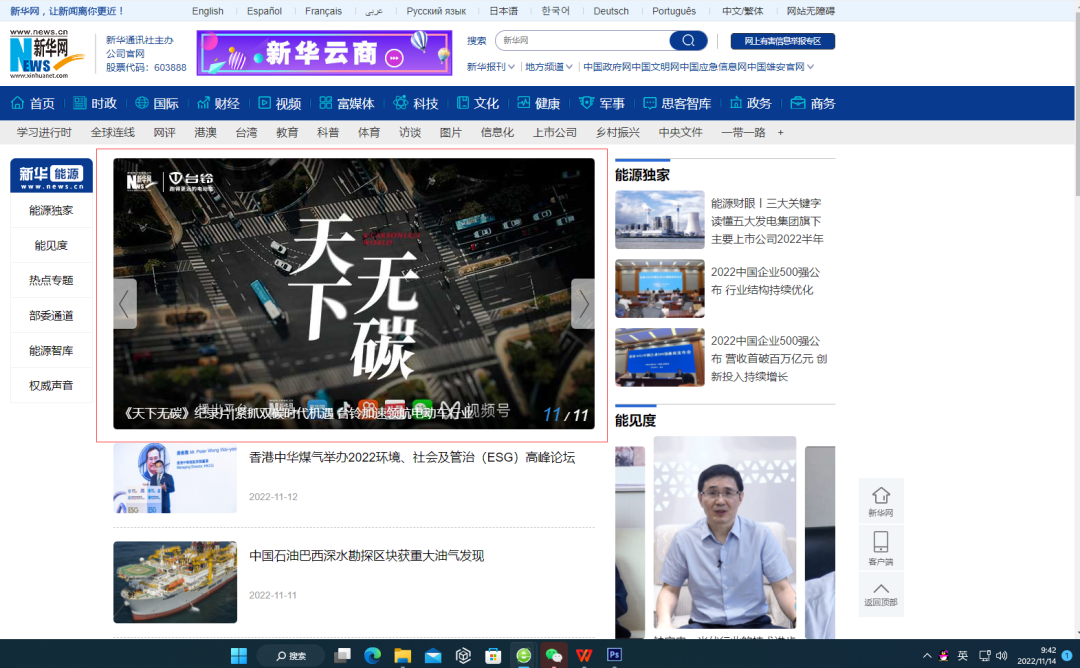
Task: Open the 政务 section
Action: [751, 103]
